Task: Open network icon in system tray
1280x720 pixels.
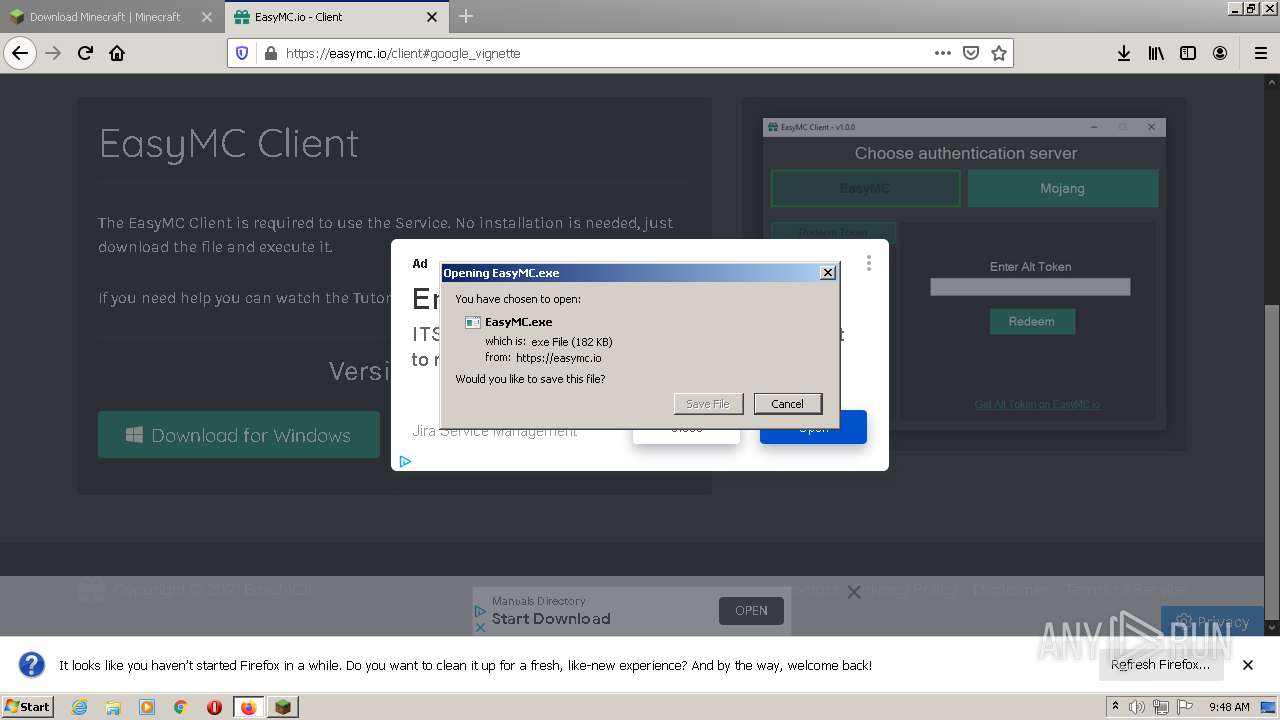Action: pyautogui.click(x=1160, y=707)
